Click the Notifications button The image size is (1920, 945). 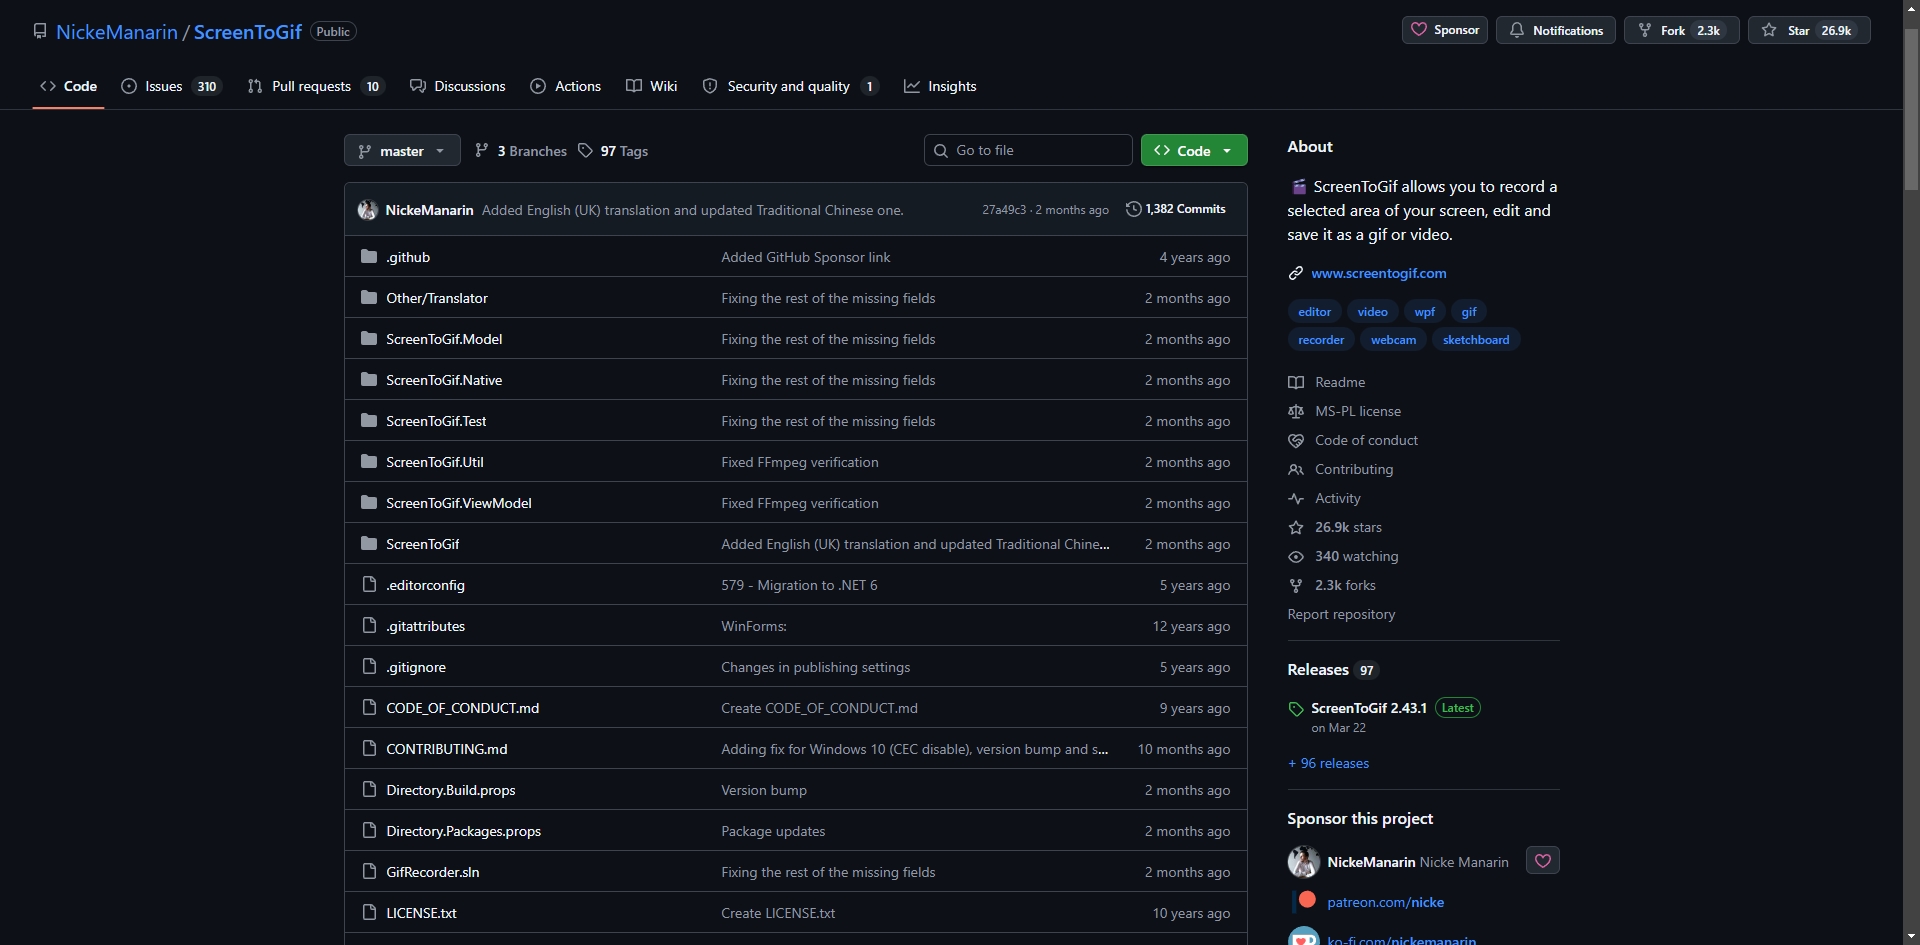pyautogui.click(x=1556, y=30)
